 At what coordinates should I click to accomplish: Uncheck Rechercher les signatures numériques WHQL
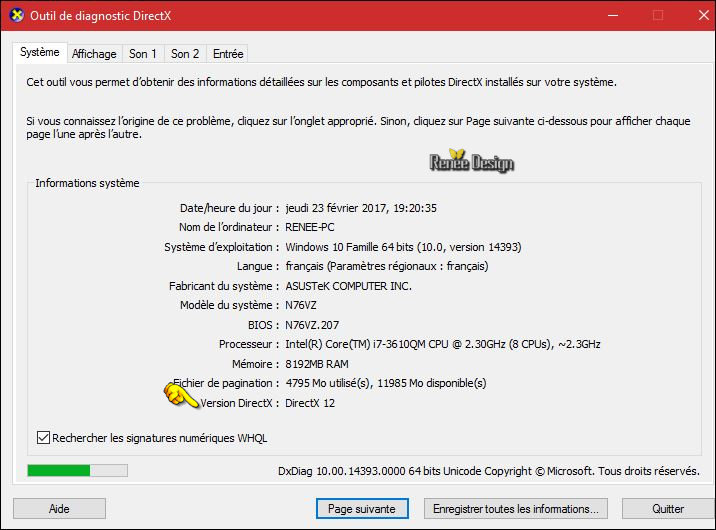coord(43,438)
